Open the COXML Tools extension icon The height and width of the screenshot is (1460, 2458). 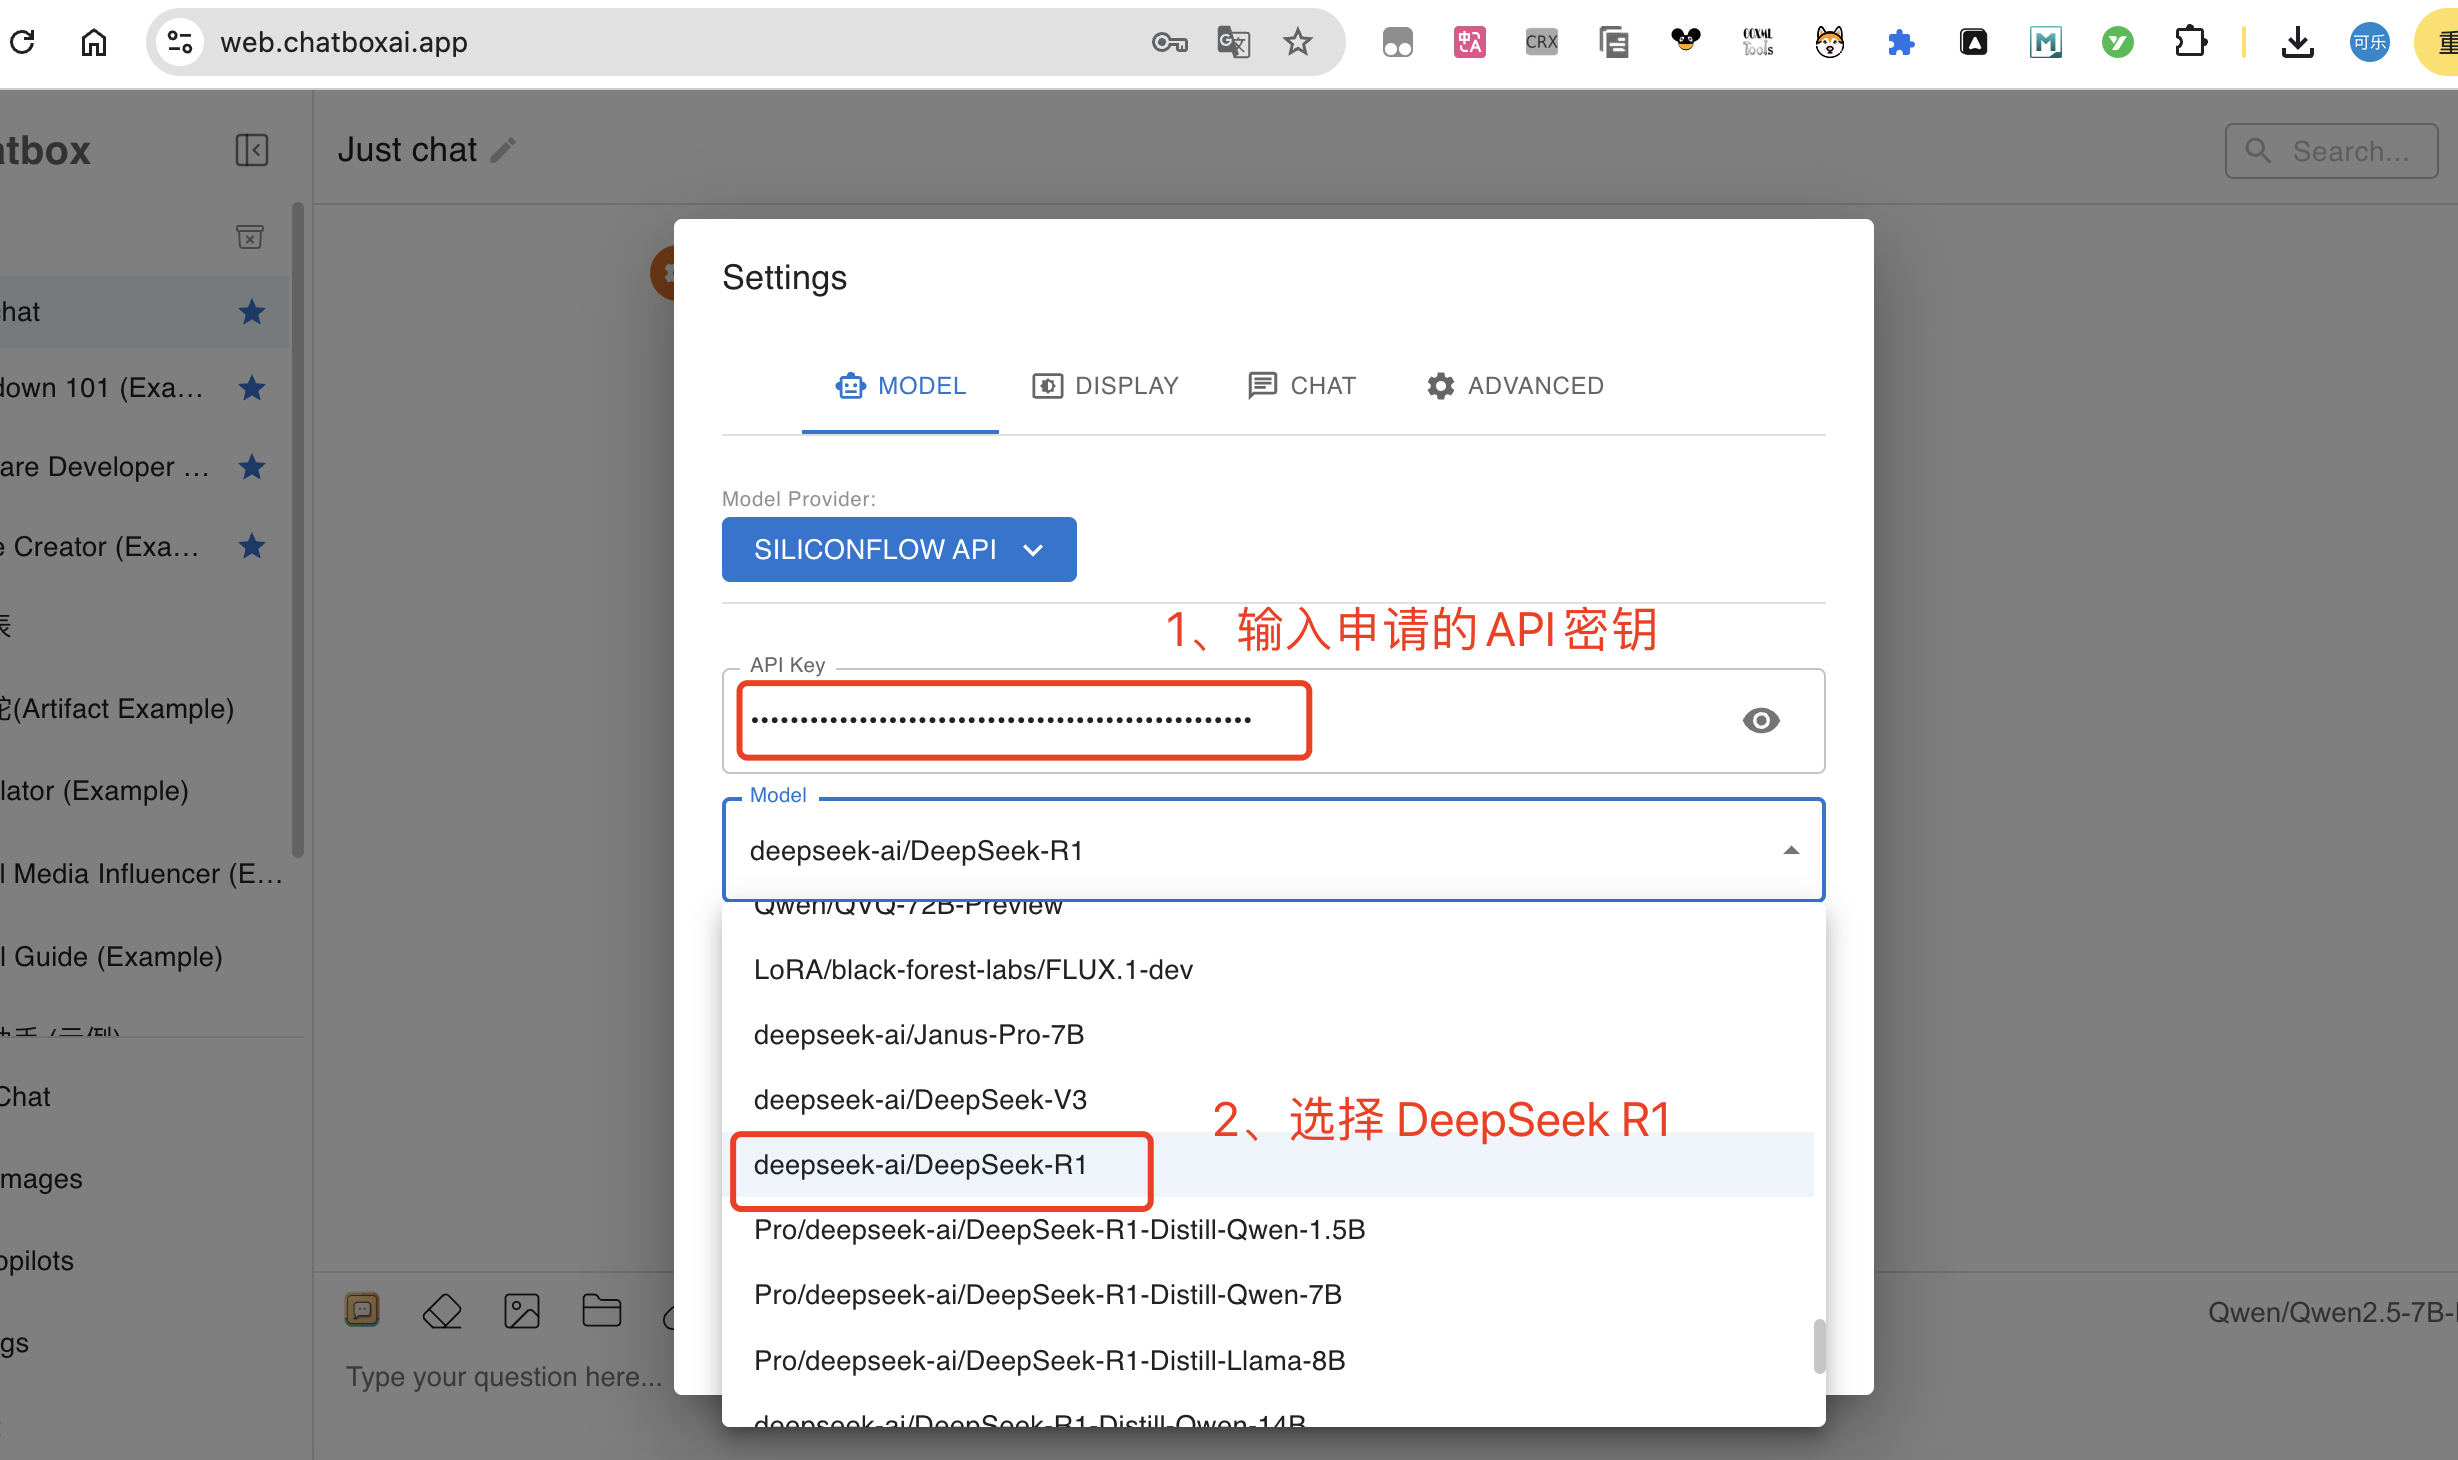coord(1757,42)
